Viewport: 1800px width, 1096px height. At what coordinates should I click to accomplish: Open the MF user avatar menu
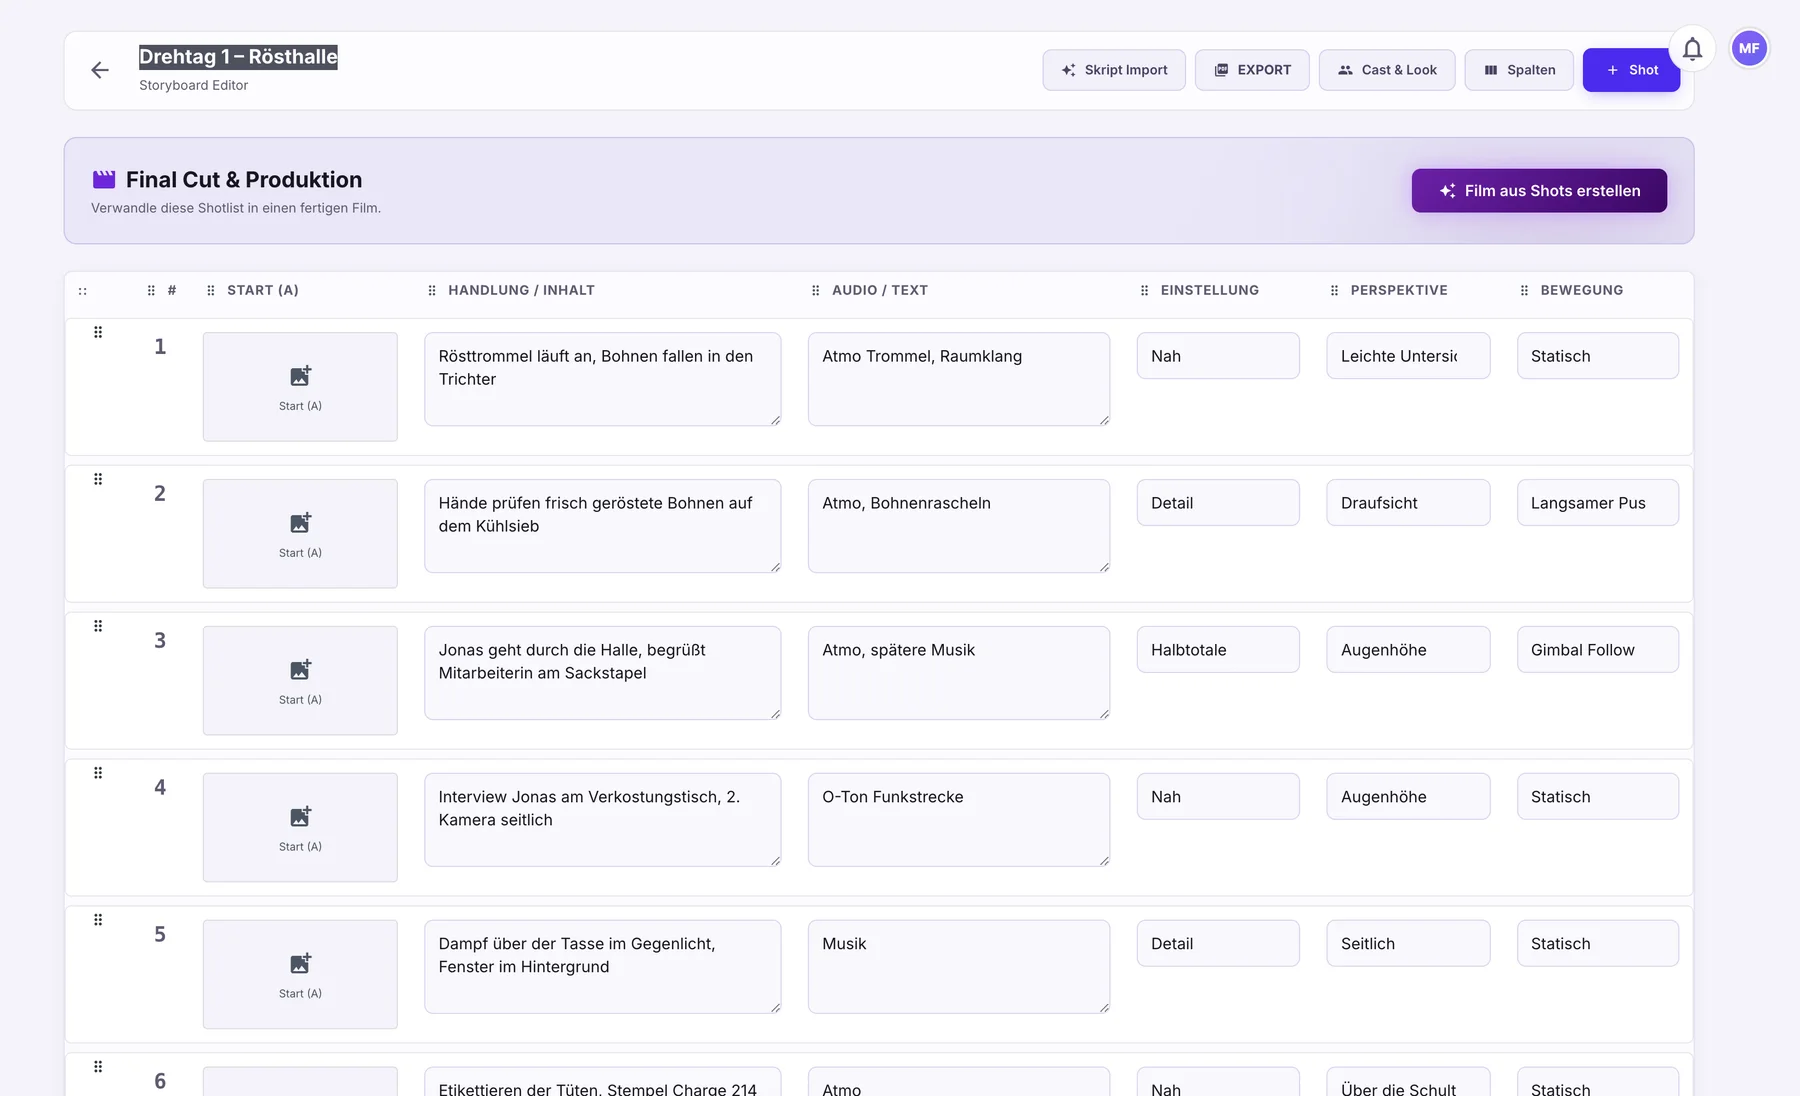tap(1749, 48)
